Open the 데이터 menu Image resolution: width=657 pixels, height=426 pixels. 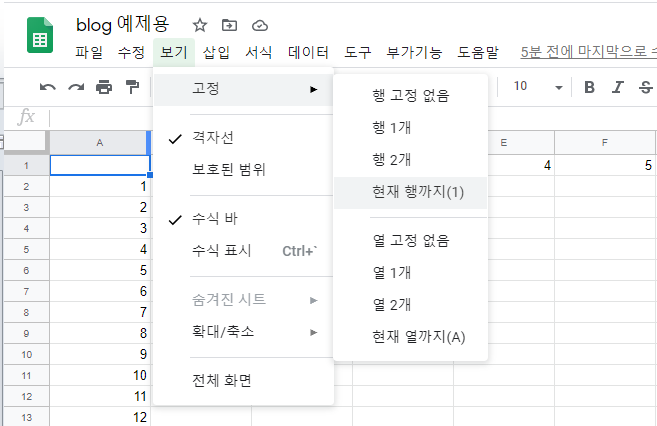tap(308, 52)
